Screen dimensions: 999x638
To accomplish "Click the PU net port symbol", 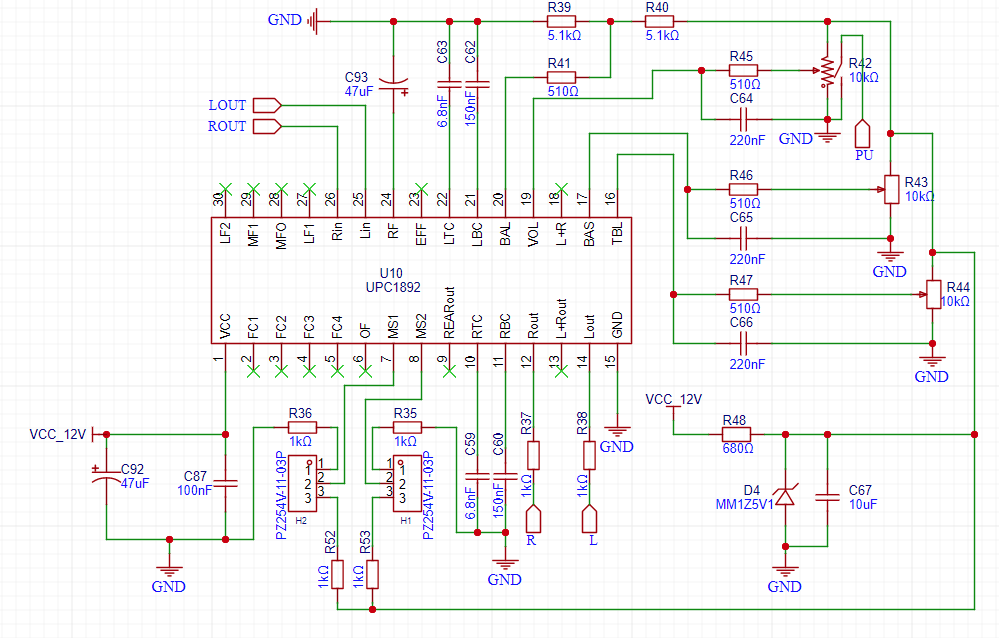I will (863, 133).
